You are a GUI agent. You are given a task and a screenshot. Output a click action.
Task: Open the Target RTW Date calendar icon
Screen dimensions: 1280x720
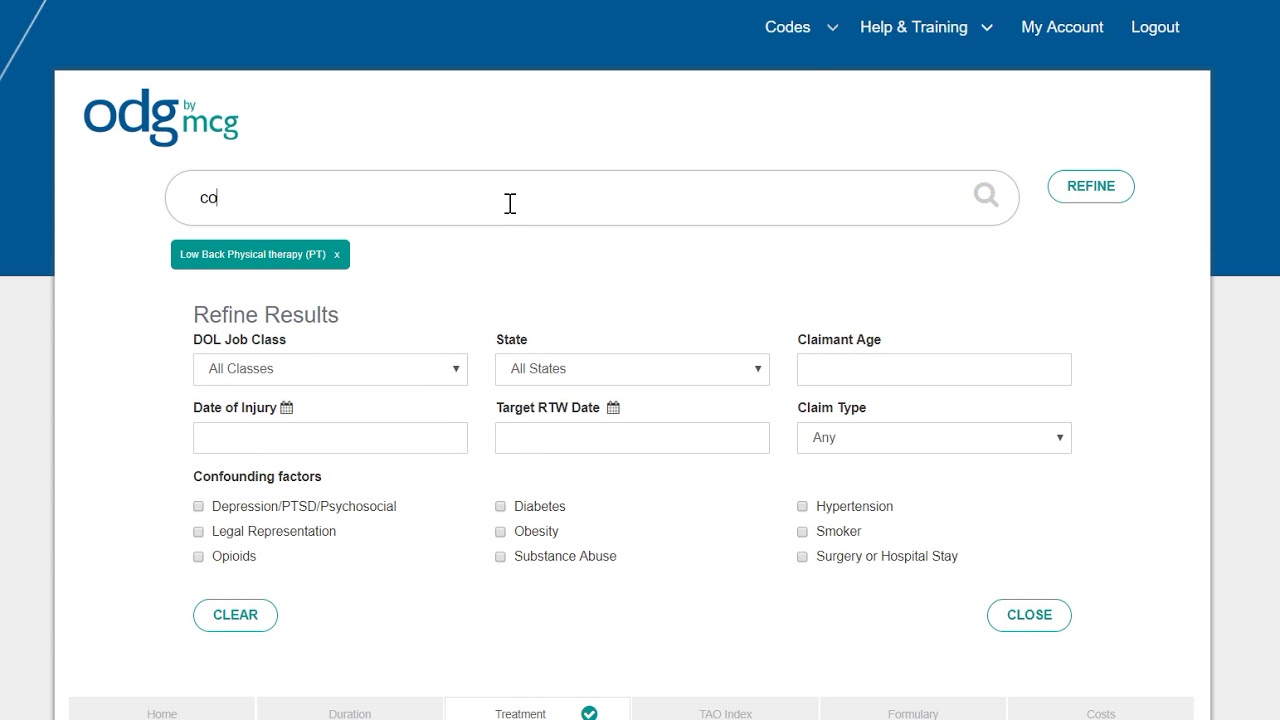[613, 408]
